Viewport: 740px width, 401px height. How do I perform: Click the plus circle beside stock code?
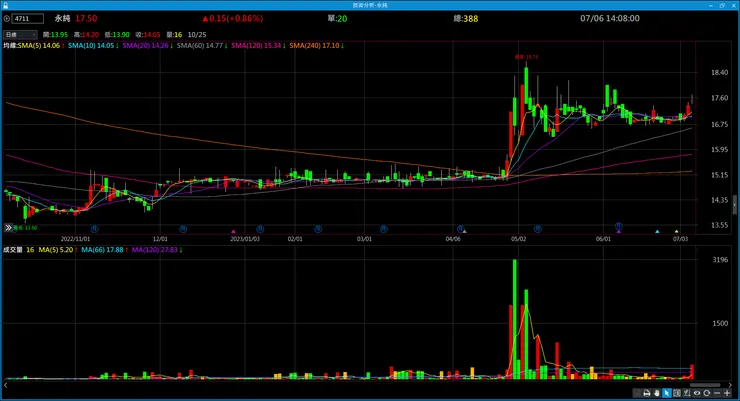coord(7,19)
